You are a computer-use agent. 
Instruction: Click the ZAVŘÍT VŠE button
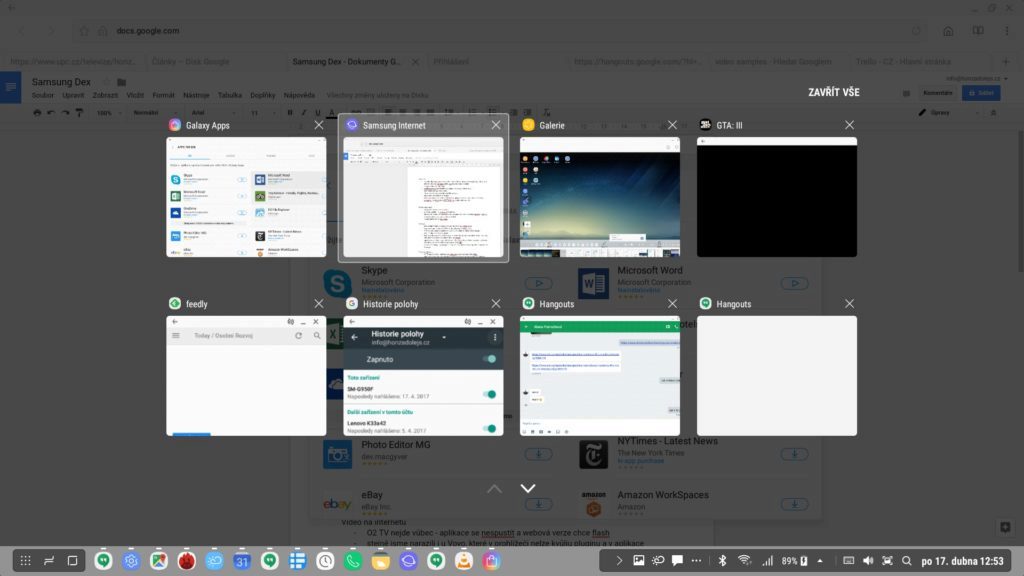click(834, 92)
